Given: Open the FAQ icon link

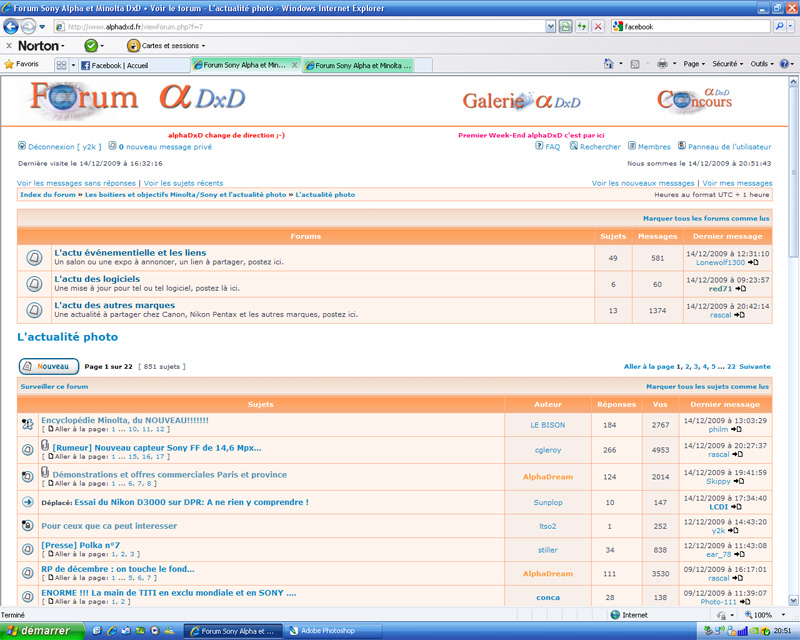Looking at the screenshot, I should pos(540,146).
